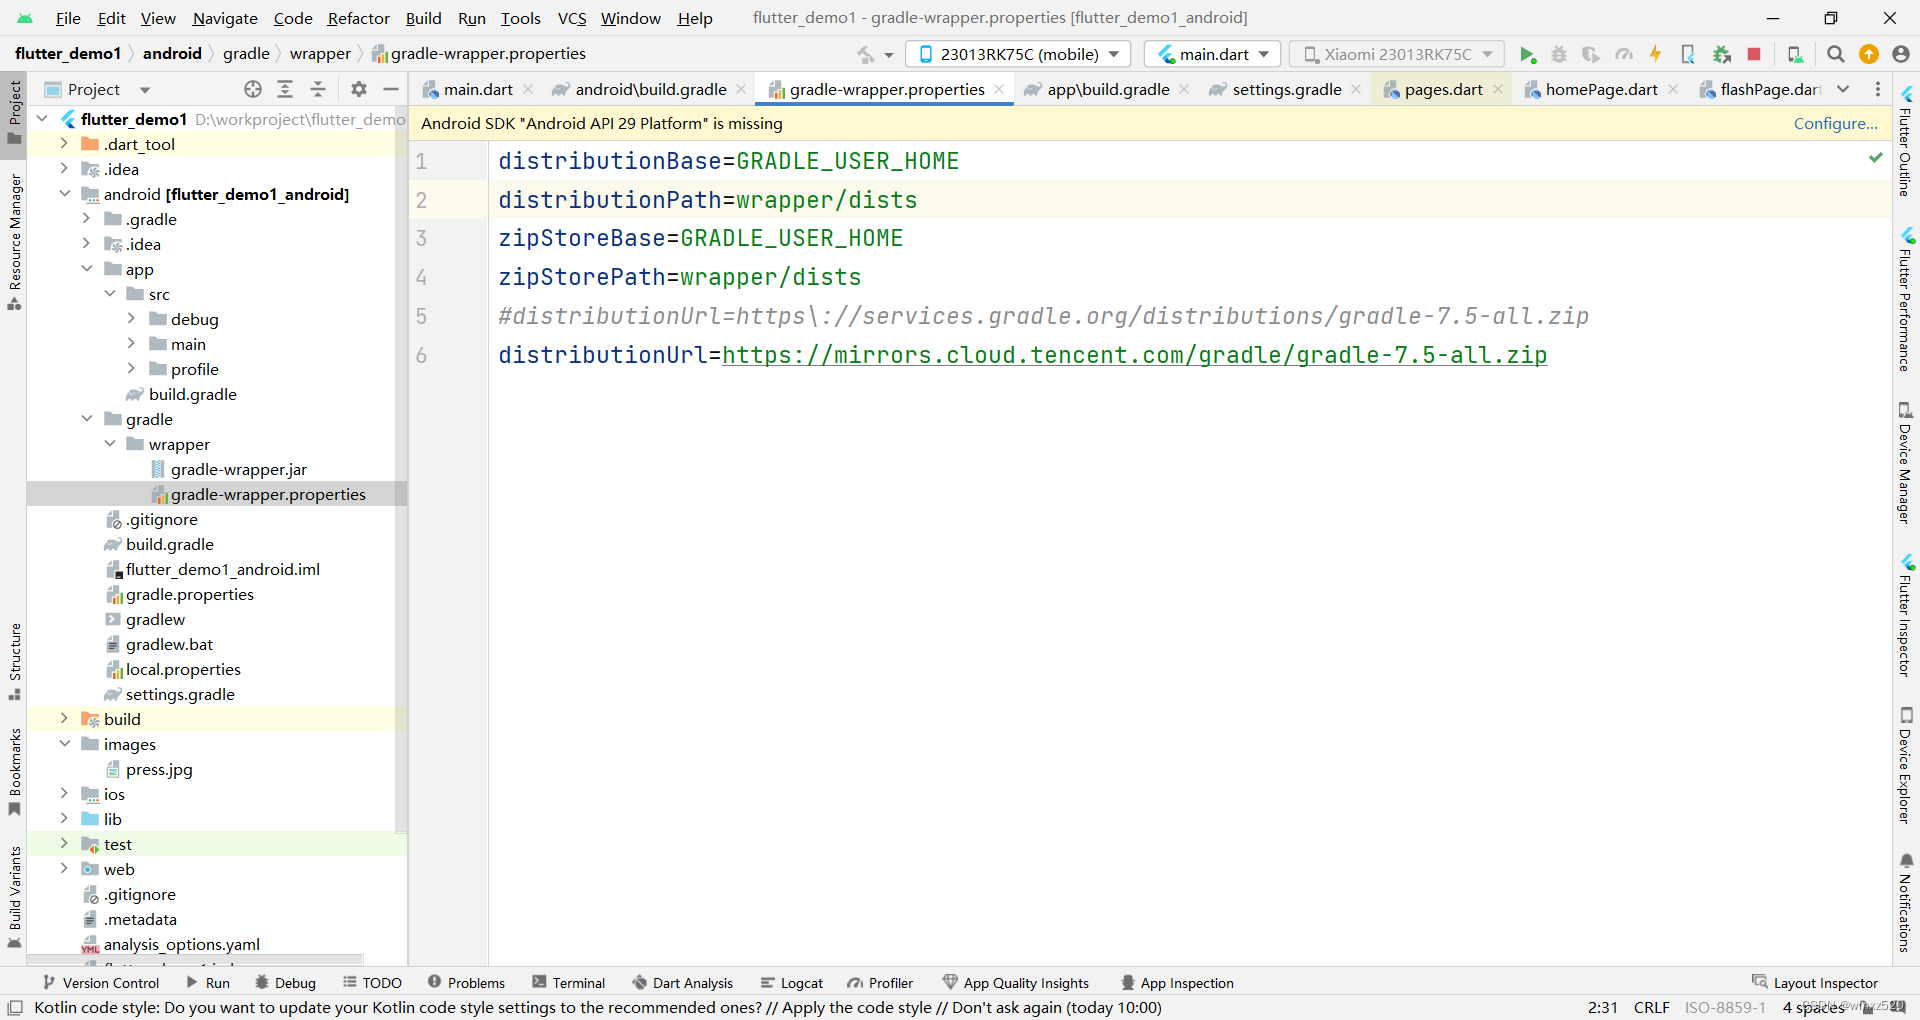Screen dimensions: 1920x1020
Task: Collapse the android module folder
Action: (x=64, y=194)
